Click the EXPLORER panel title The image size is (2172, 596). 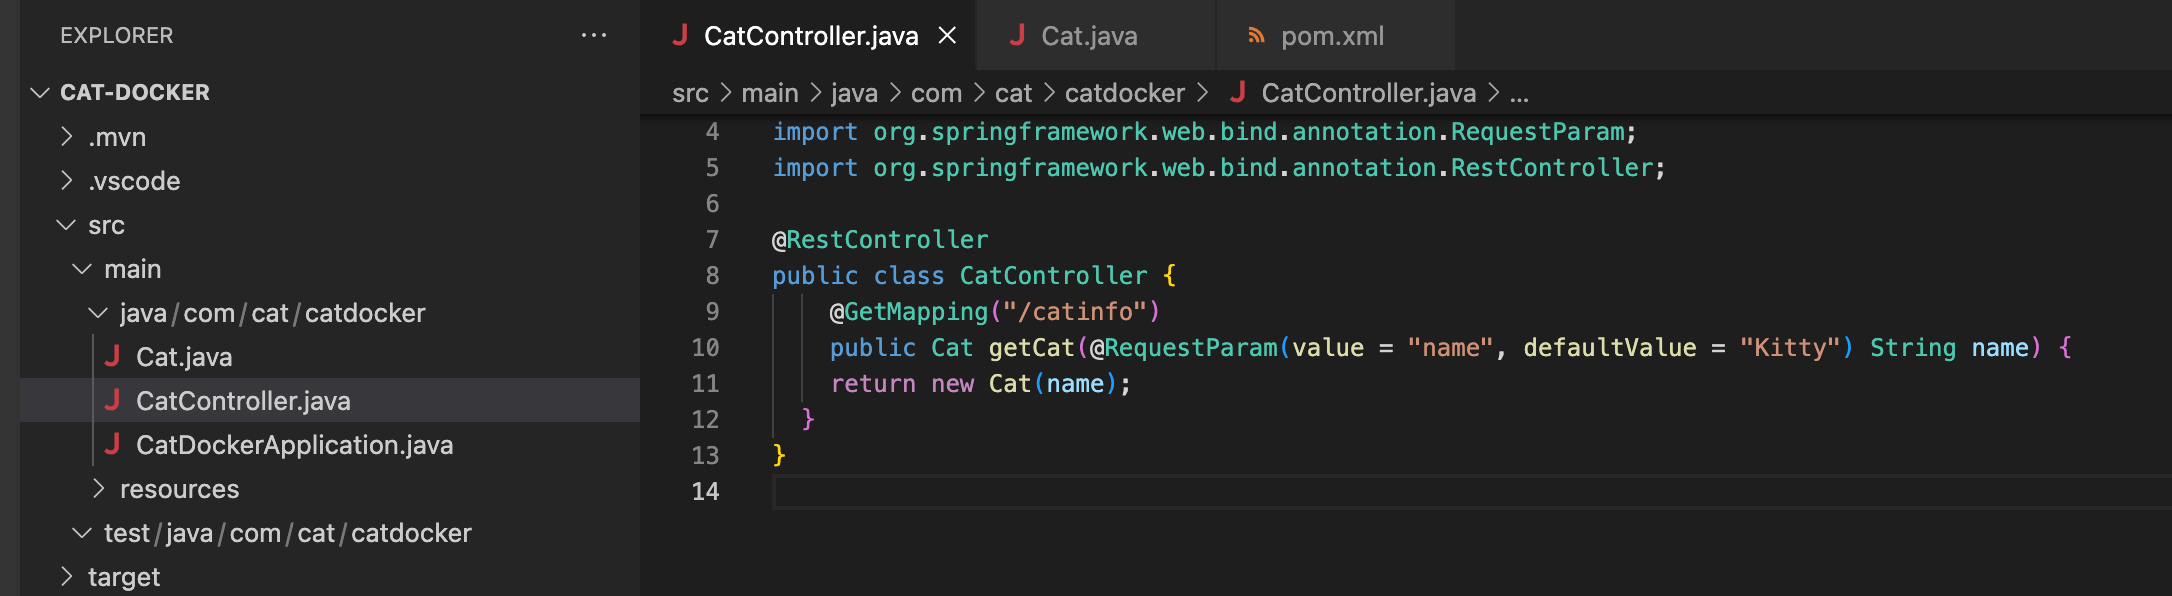117,36
